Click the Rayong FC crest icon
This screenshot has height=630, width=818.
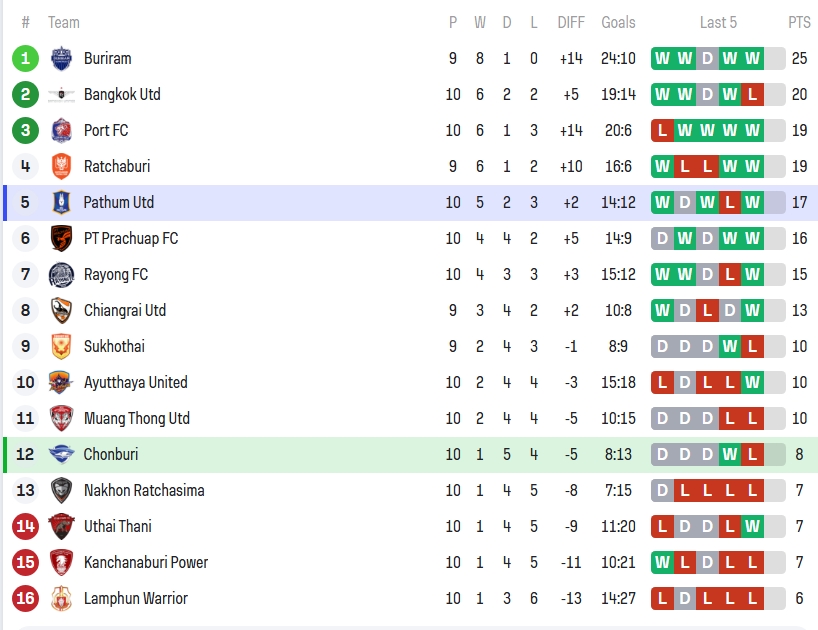[x=61, y=274]
